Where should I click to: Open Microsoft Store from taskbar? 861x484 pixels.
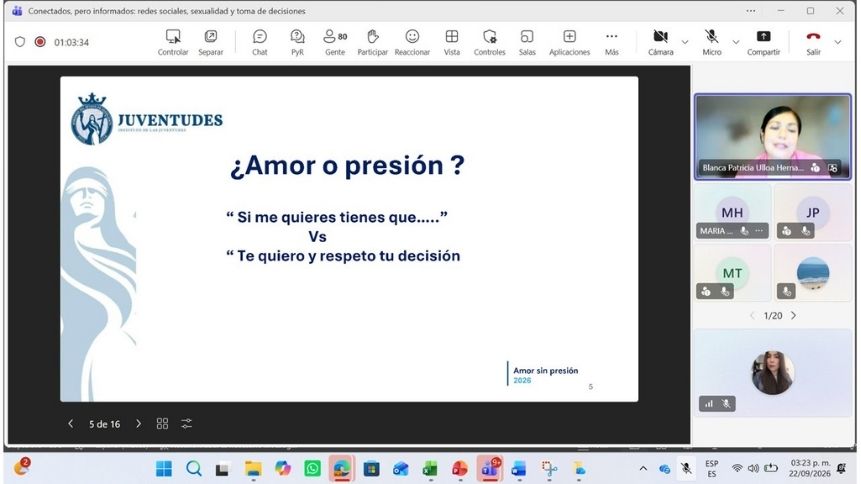click(371, 469)
